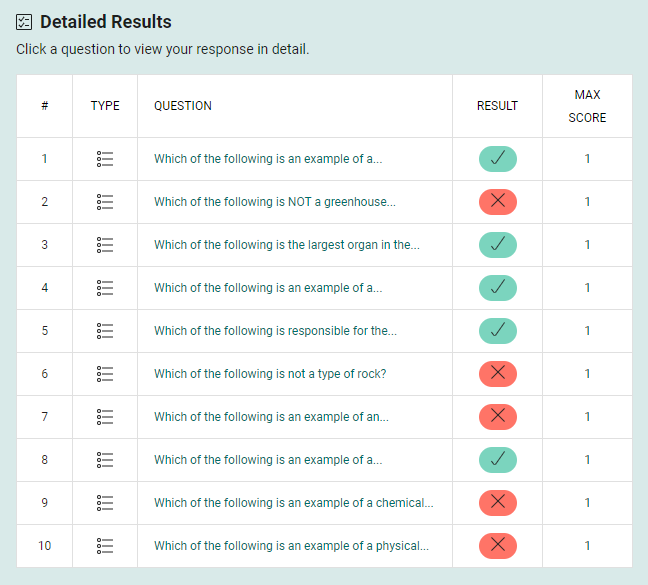Click the green checkmark badge in row 3
Screen dimensions: 648x585
497,245
